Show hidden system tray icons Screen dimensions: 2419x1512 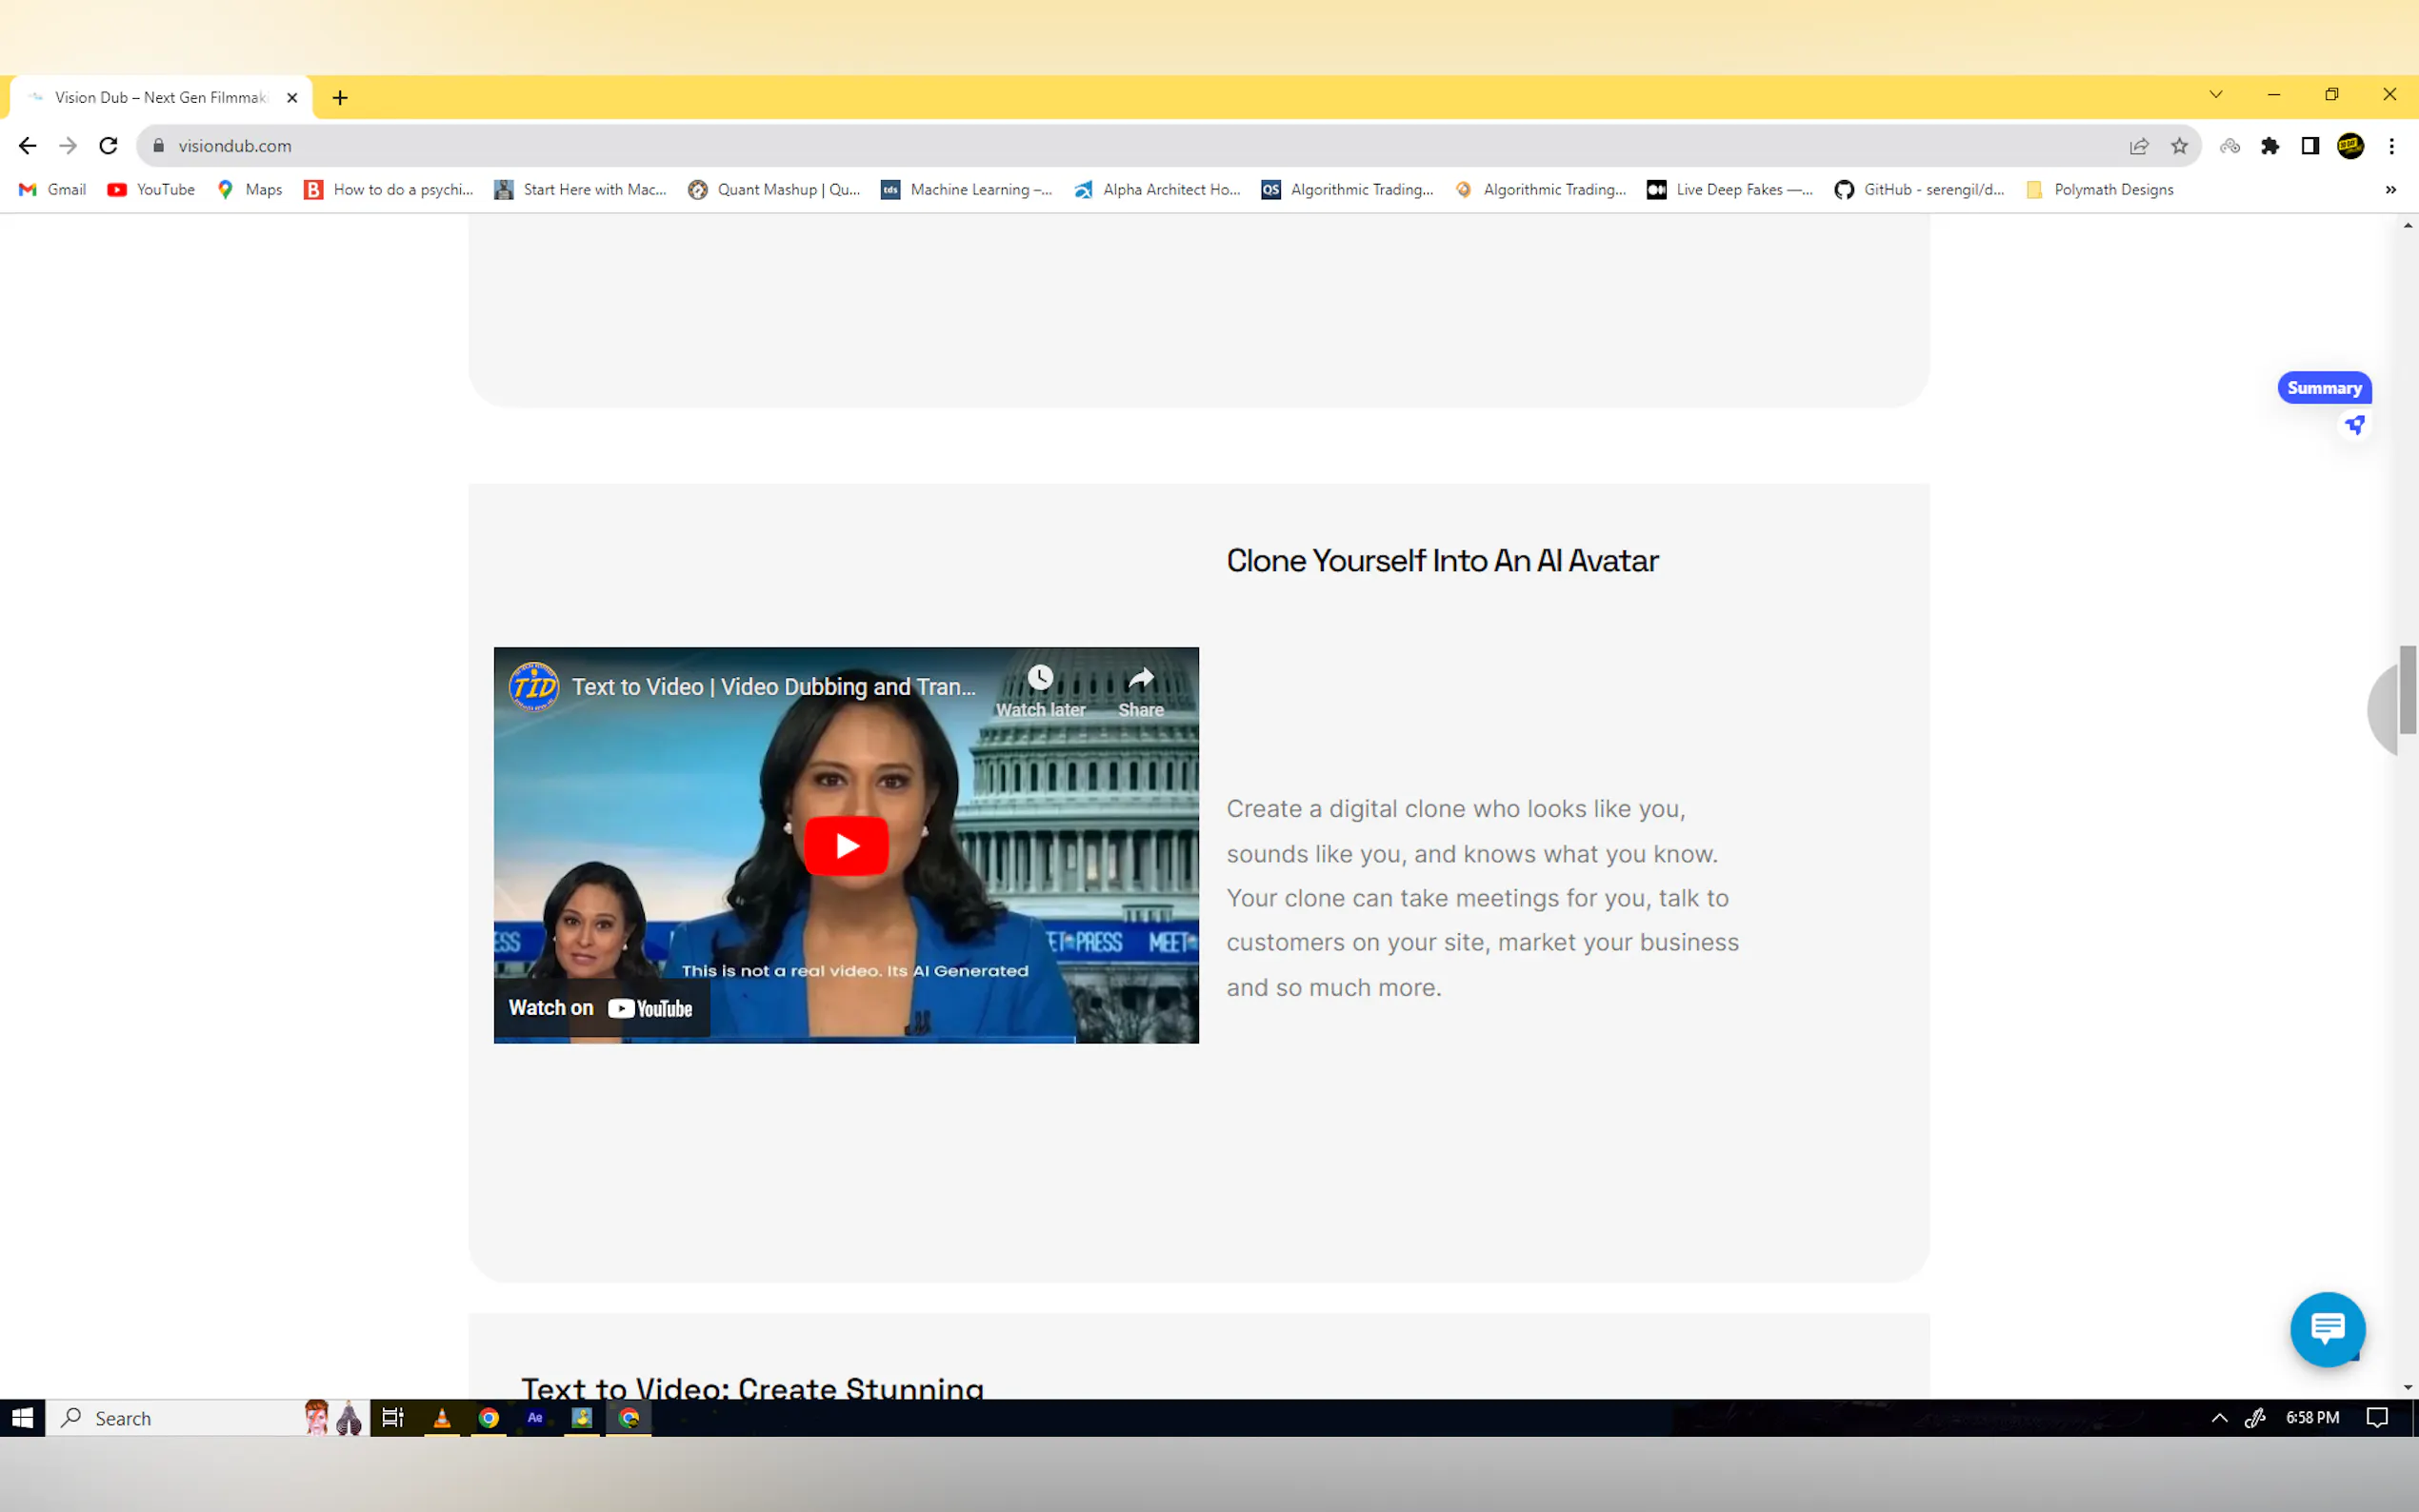[2219, 1418]
